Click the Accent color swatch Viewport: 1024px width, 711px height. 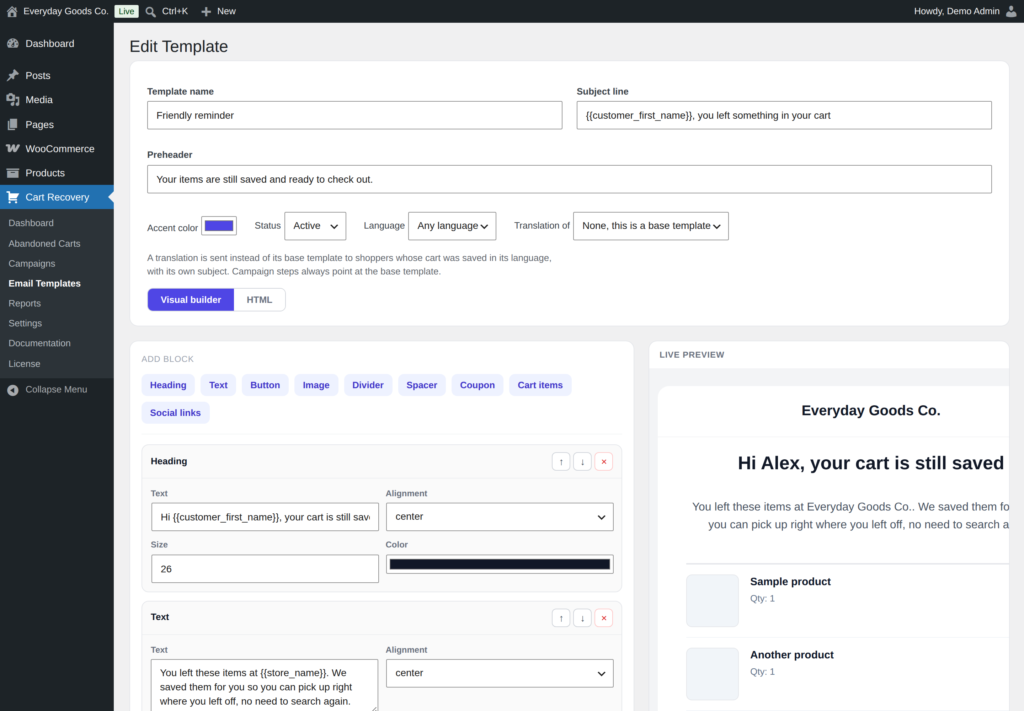point(219,226)
